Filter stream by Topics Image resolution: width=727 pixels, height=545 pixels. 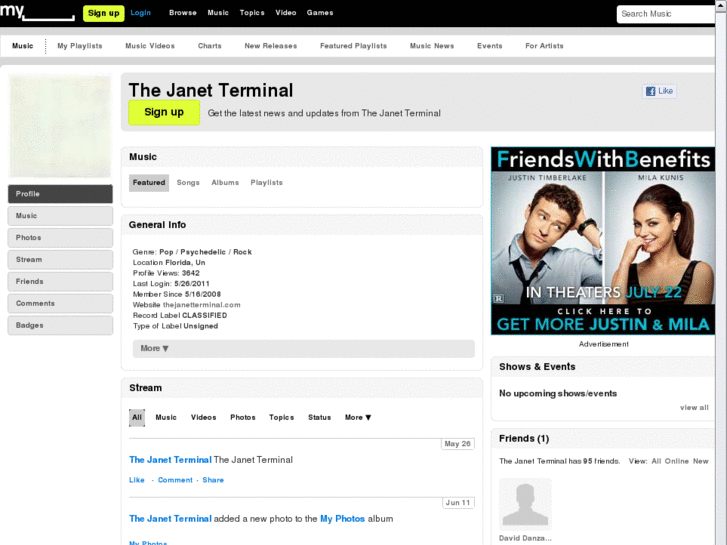coord(281,417)
